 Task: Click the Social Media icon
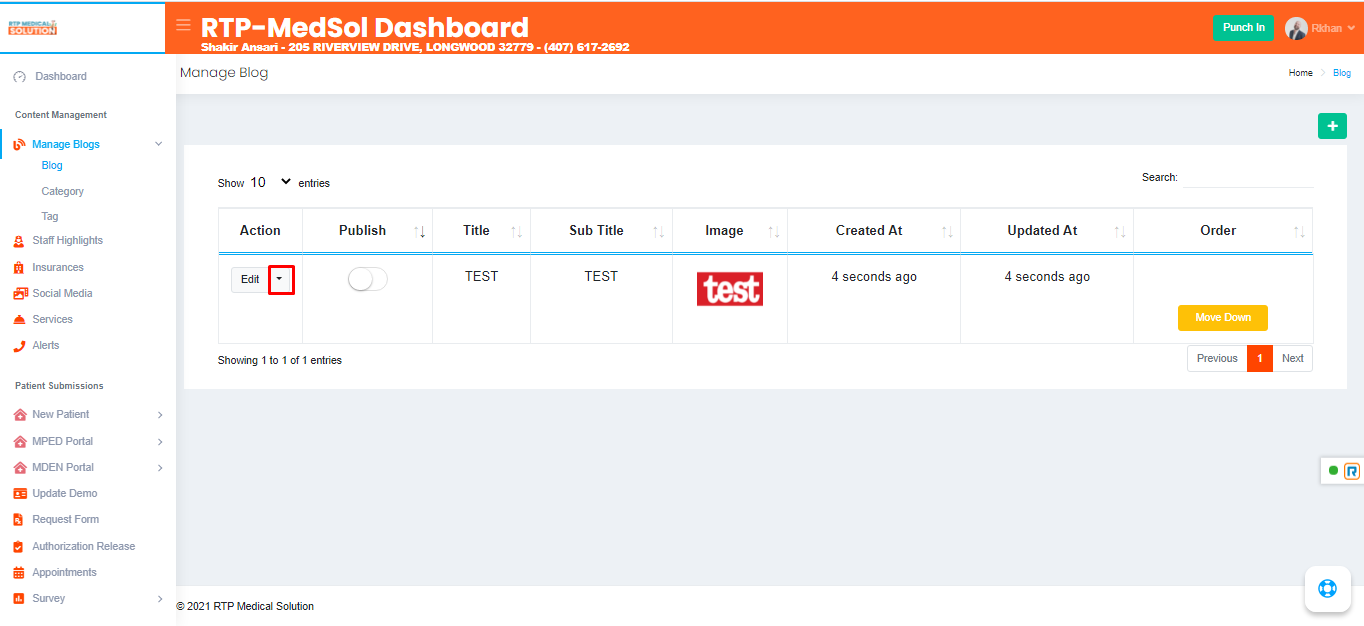pos(20,294)
